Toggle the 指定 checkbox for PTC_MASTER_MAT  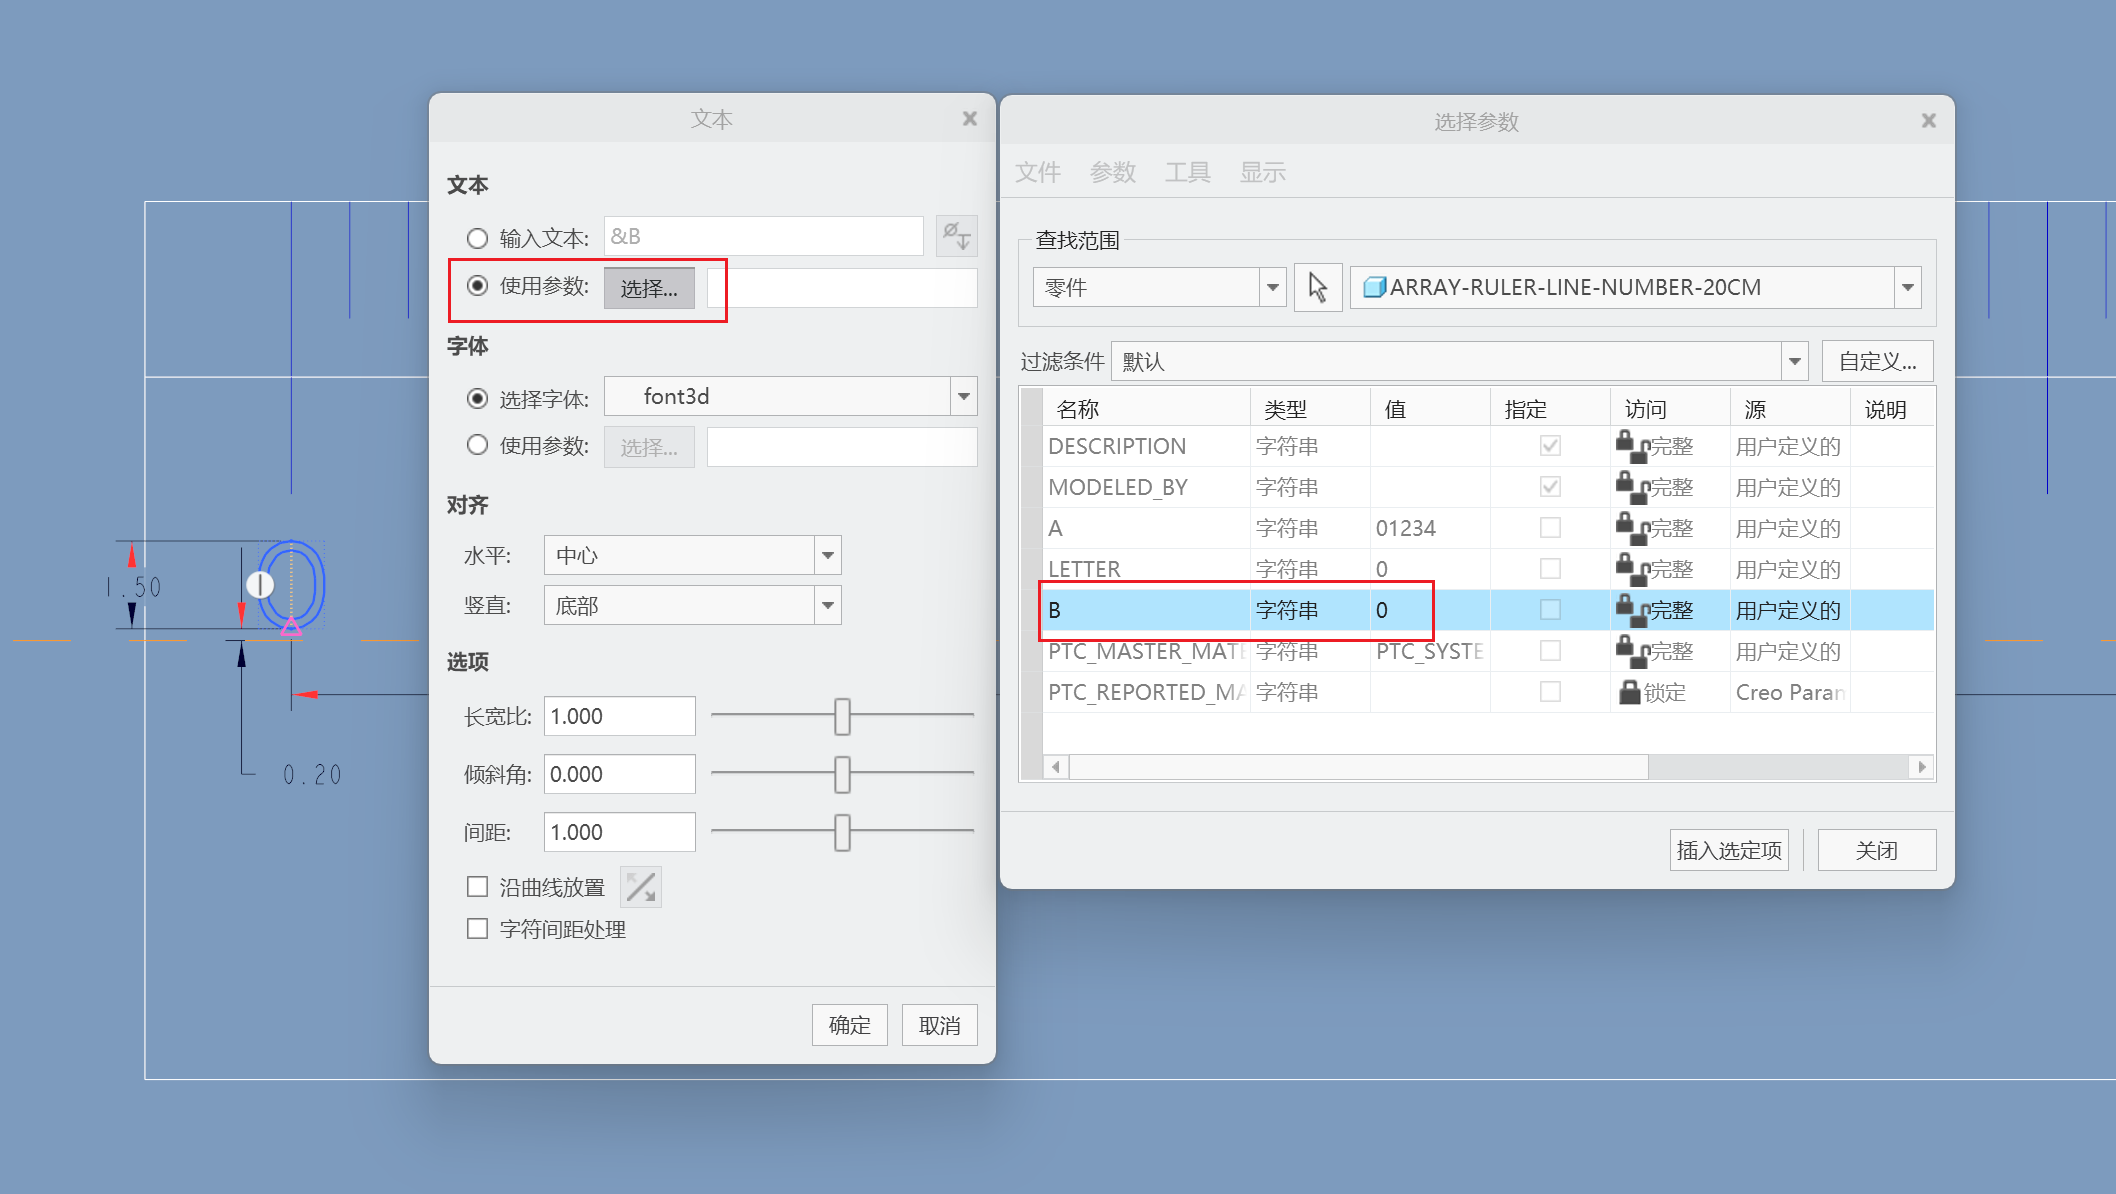[x=1550, y=650]
